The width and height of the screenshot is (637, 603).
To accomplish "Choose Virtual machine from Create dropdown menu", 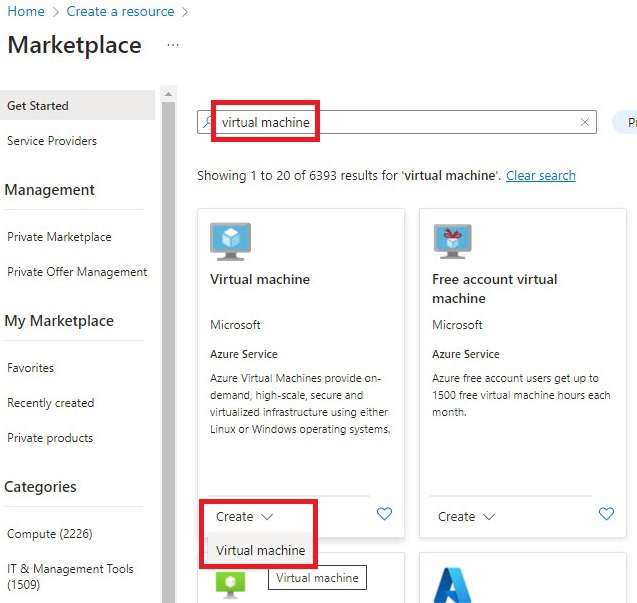I will pos(260,550).
